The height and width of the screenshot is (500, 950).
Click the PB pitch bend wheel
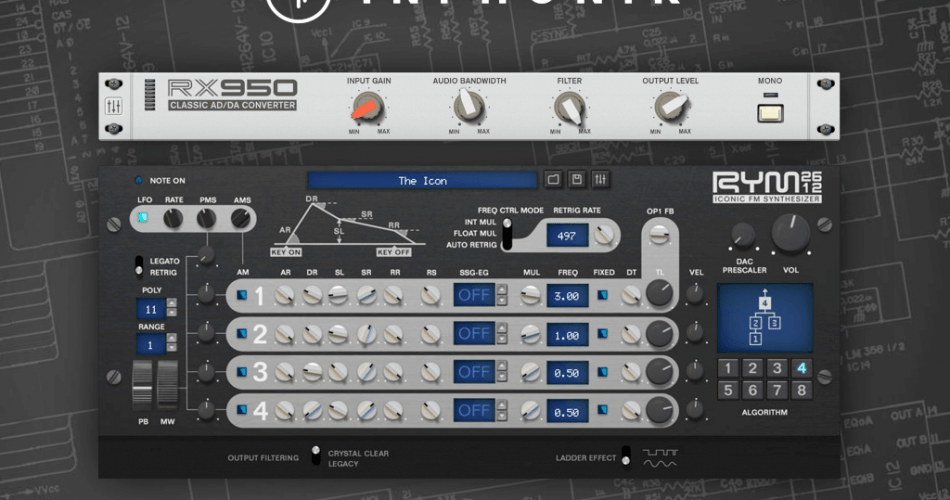click(143, 385)
